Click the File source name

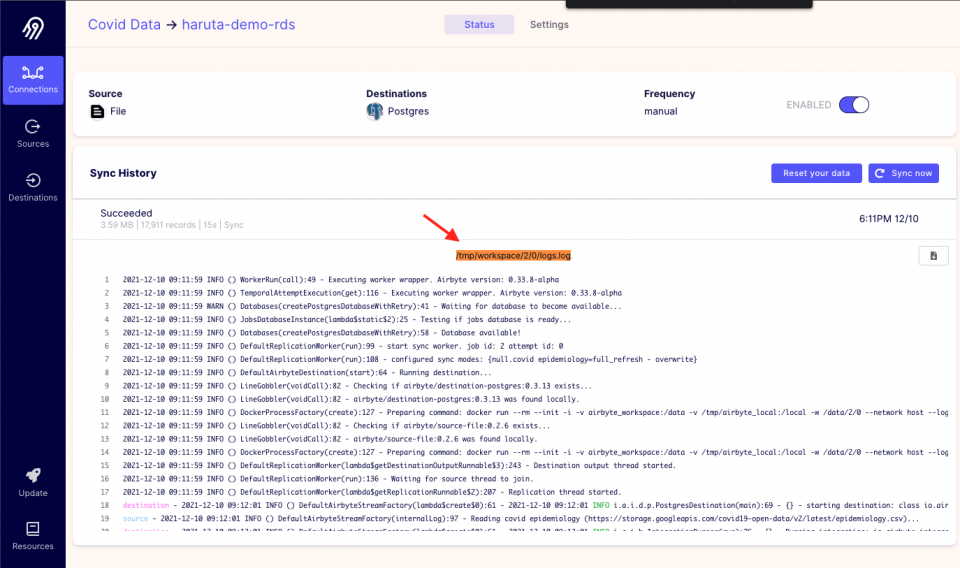click(x=118, y=111)
